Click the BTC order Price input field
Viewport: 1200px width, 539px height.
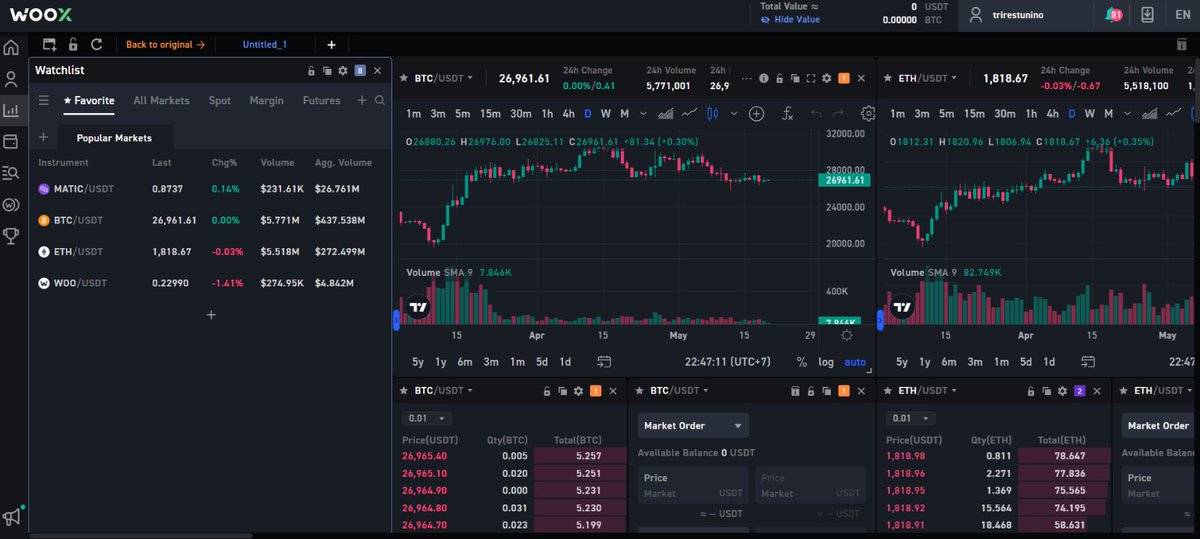click(x=693, y=485)
